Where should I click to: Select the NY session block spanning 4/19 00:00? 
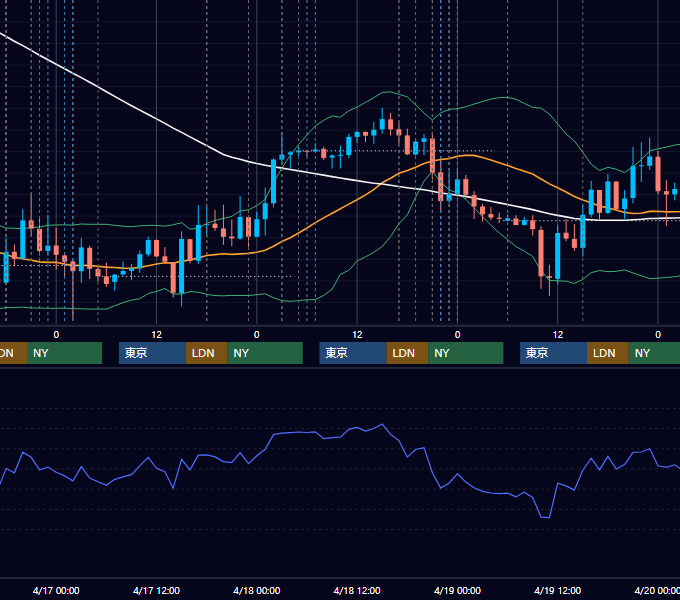(466, 353)
